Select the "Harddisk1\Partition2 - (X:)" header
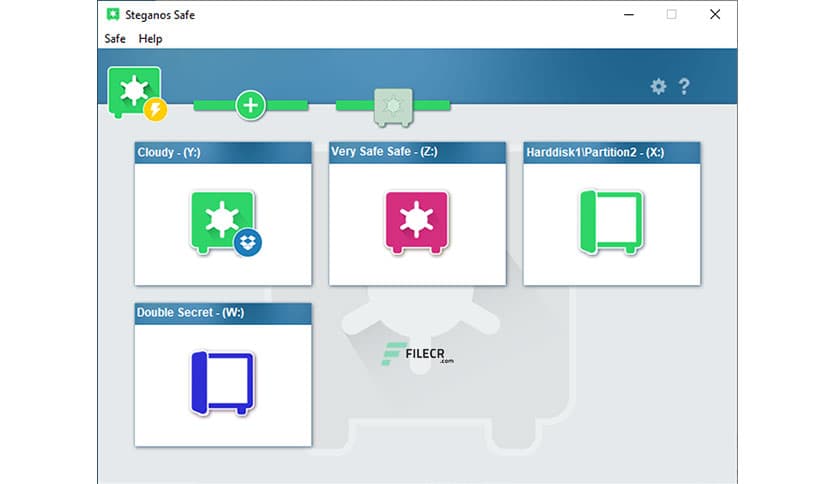 point(612,152)
